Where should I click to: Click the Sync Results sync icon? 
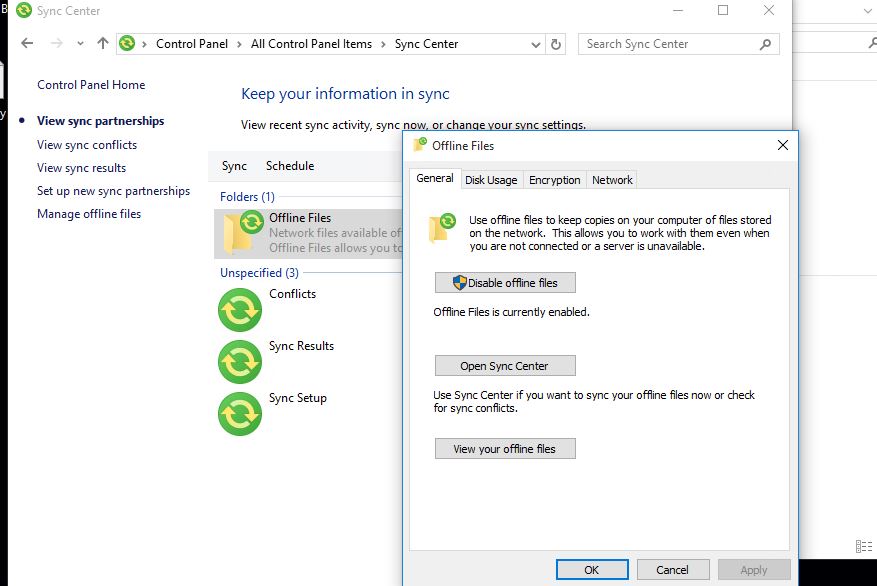coord(239,362)
